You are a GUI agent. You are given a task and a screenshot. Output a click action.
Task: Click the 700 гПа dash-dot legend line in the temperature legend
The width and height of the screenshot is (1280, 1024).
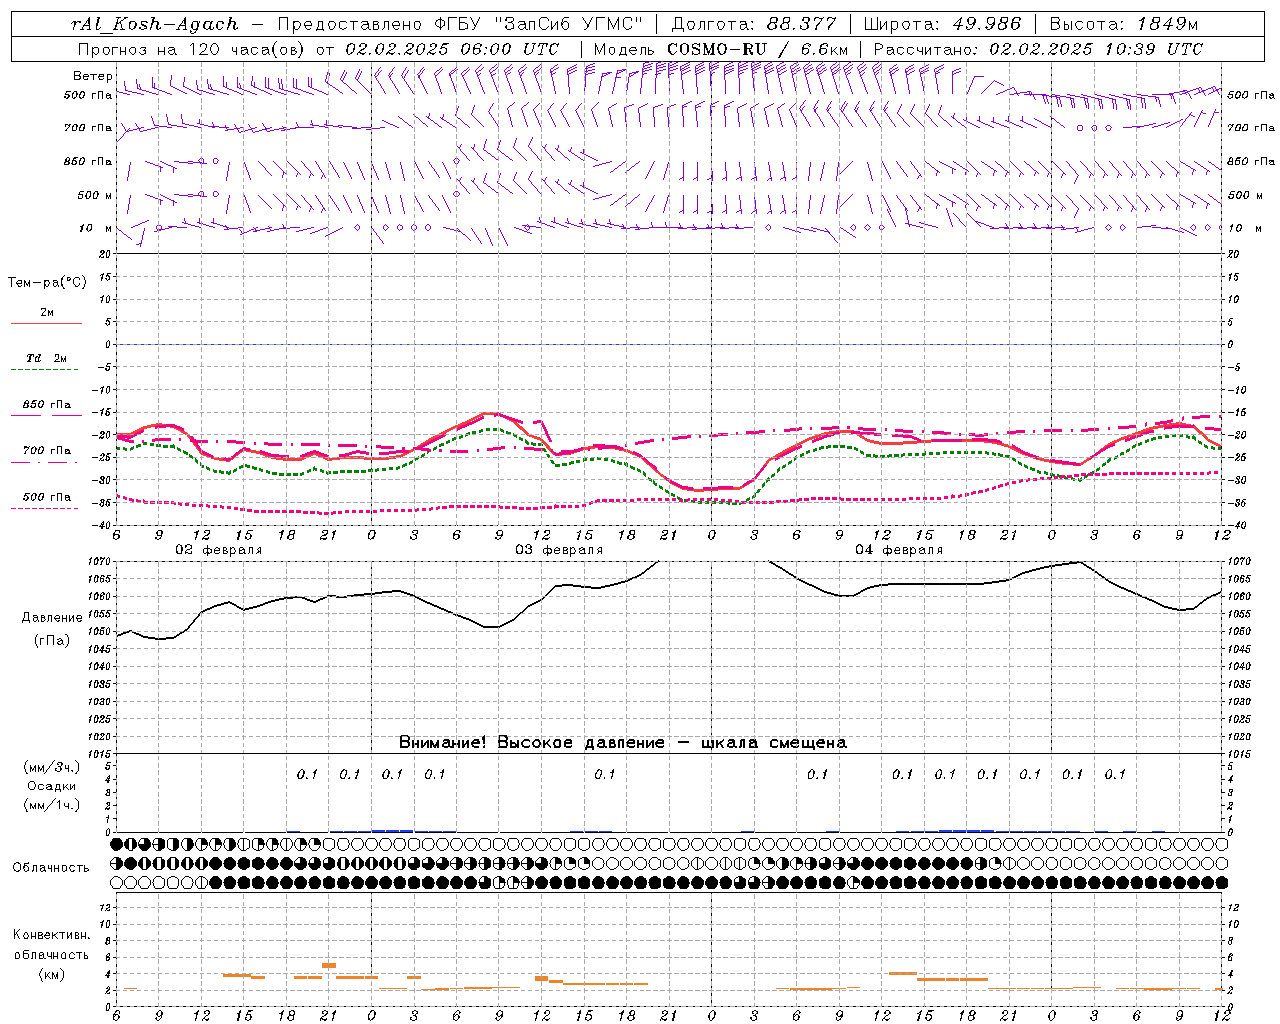[x=46, y=463]
